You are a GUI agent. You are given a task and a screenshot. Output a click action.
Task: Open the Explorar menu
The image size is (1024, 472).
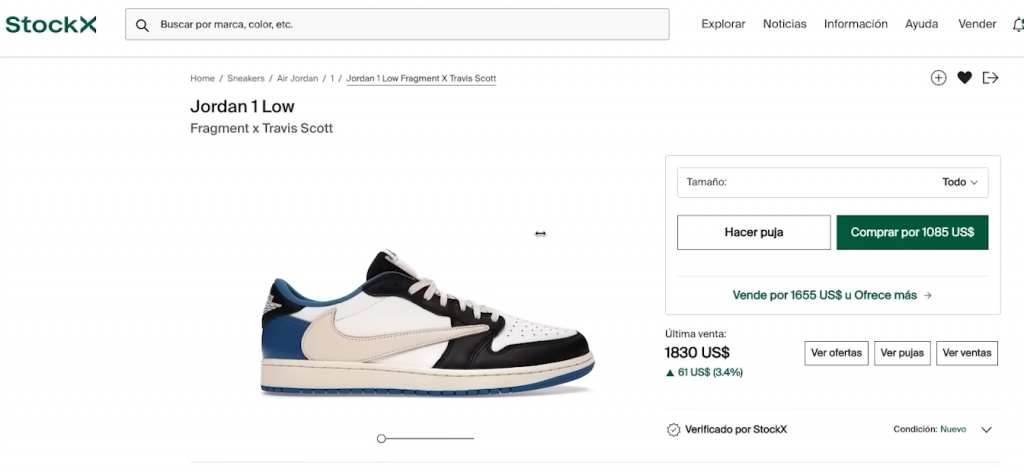[x=723, y=24]
